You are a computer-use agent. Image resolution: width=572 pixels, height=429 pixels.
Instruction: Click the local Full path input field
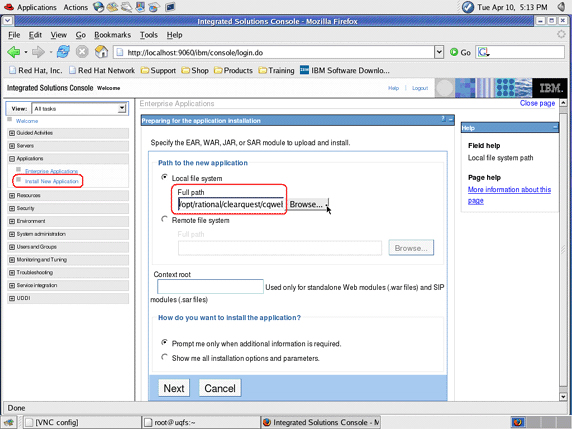231,204
